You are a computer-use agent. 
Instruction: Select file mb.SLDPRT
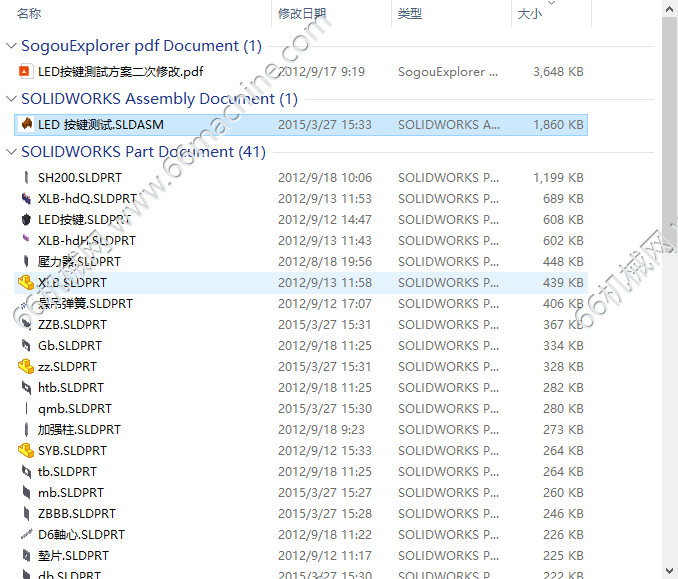tap(71, 493)
